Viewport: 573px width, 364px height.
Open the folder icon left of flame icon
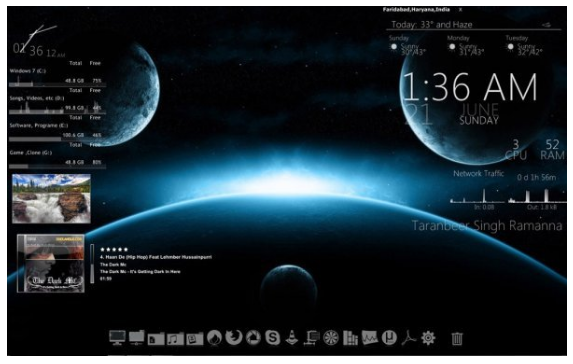point(195,339)
